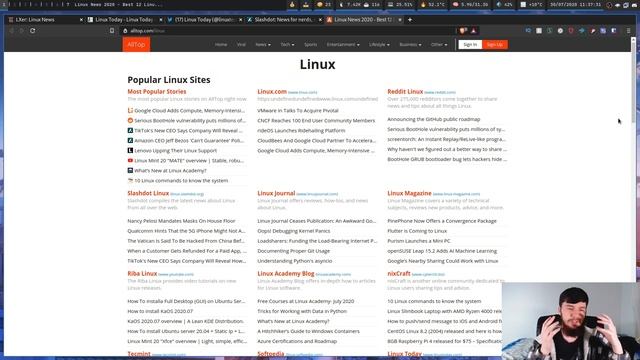Reload the current page

[x=32, y=31]
